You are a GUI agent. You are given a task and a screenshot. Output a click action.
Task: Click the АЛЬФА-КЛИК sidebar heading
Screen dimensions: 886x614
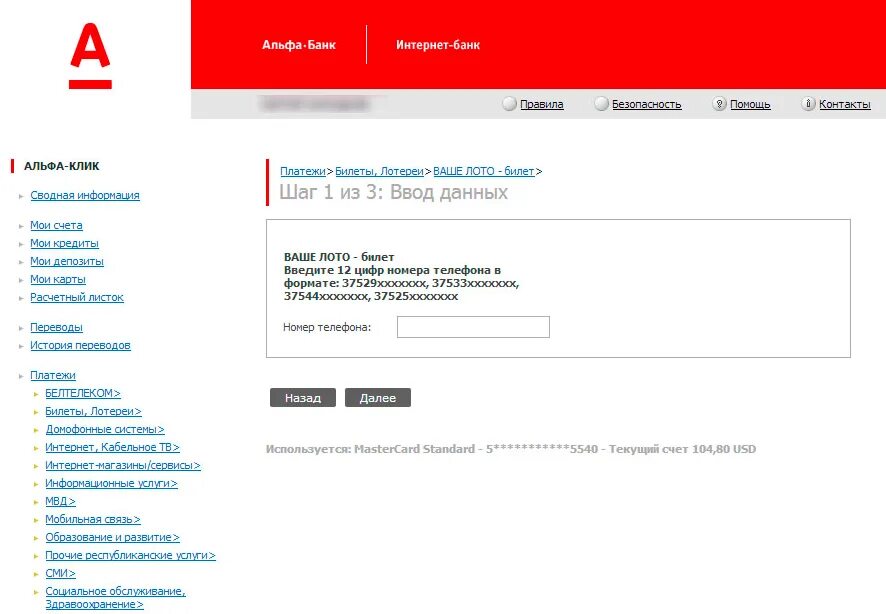[x=62, y=167]
